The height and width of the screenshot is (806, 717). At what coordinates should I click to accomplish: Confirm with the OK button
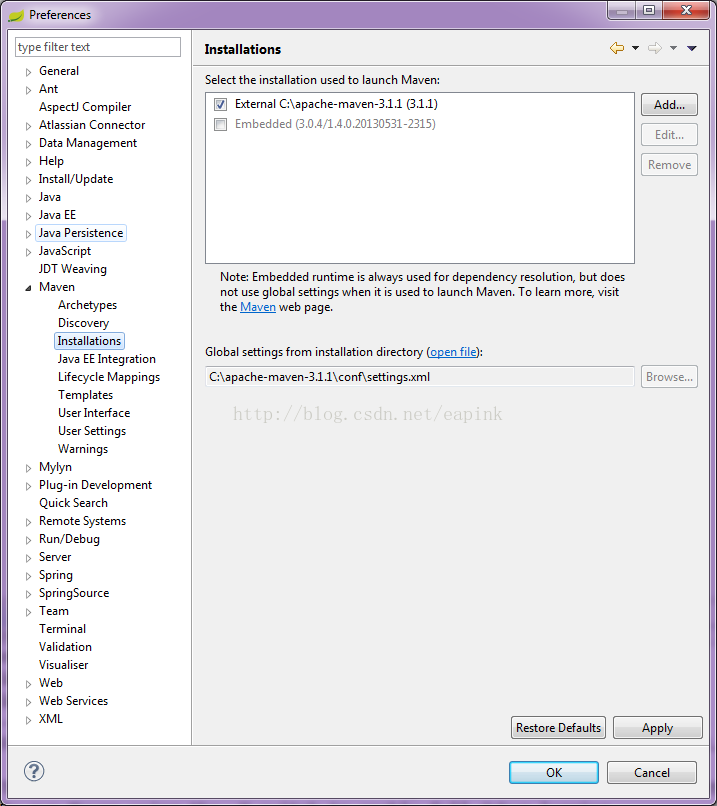click(x=554, y=773)
